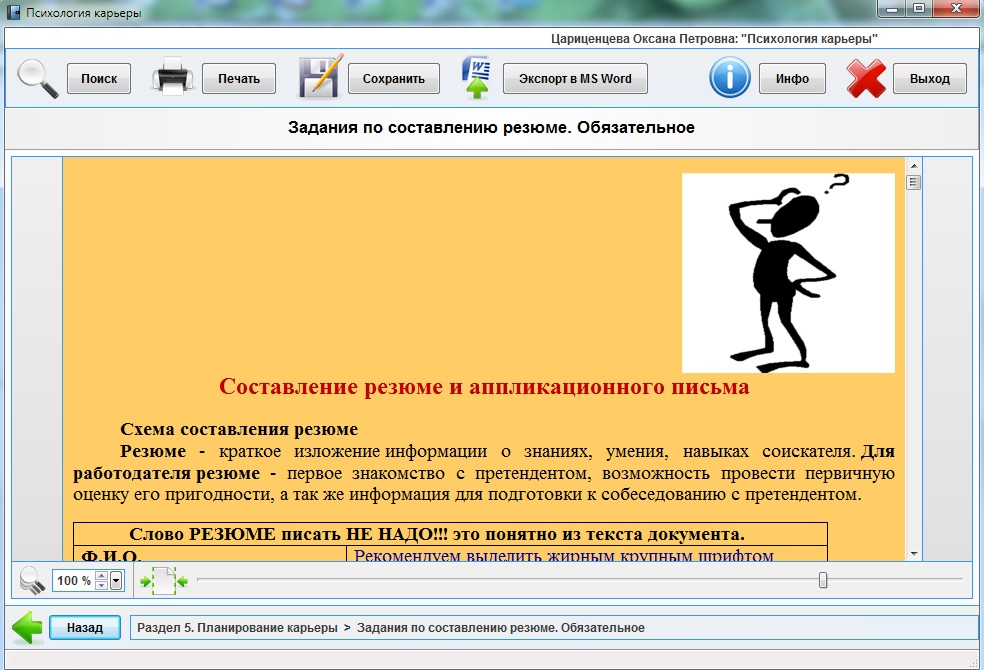Click the 100 % zoom input field
The height and width of the screenshot is (670, 984).
tap(73, 580)
